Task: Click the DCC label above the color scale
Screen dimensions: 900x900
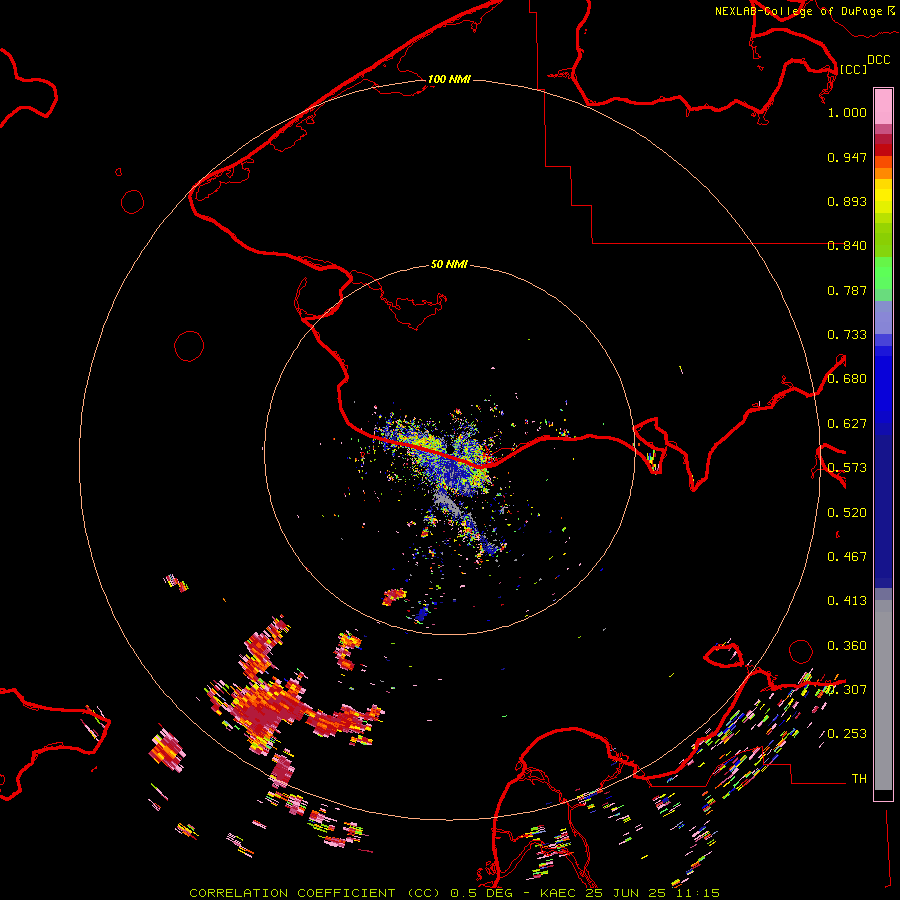Action: [878, 60]
